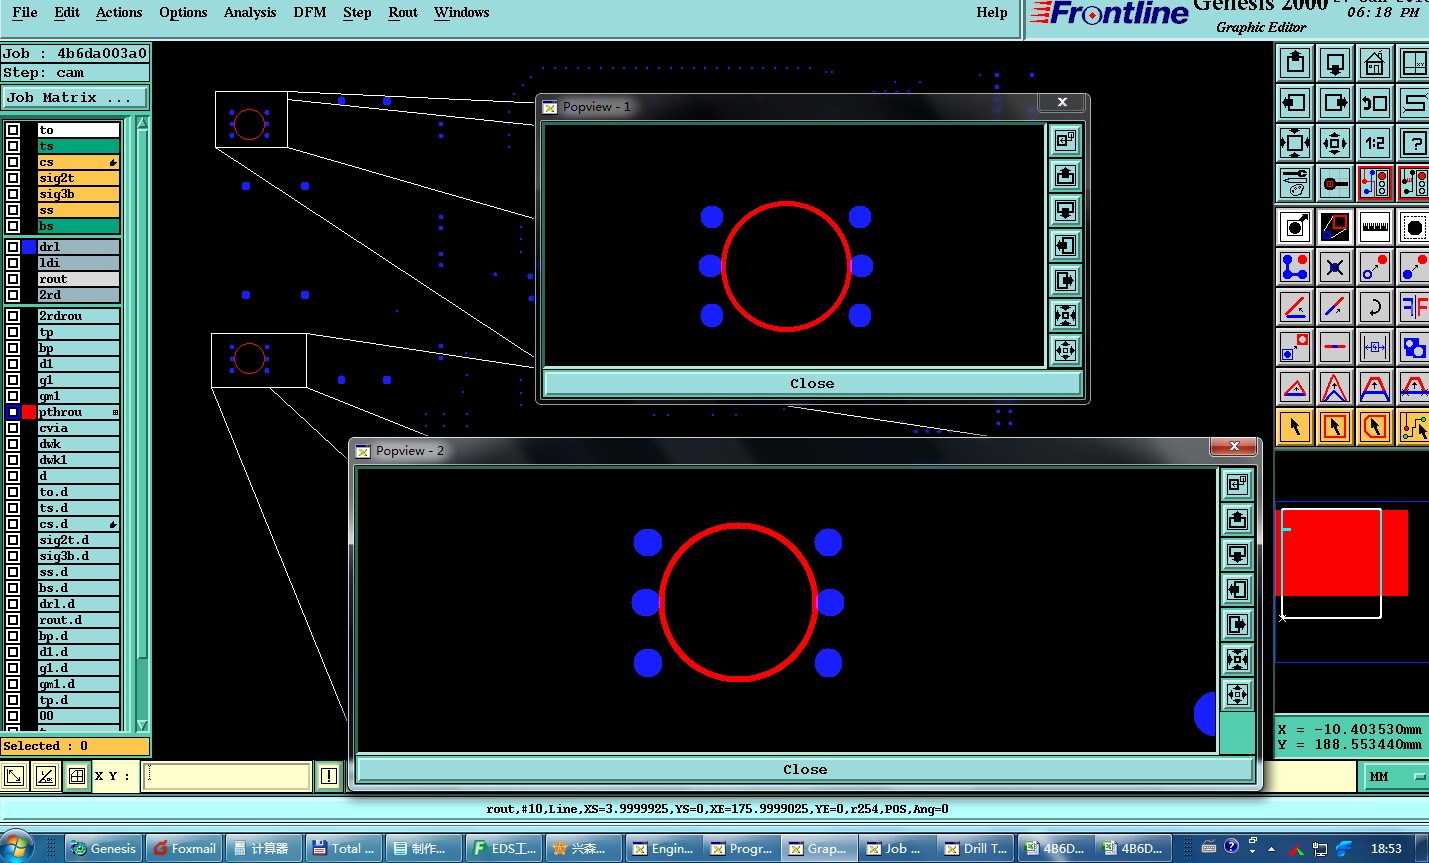
Task: Click the 1:2 zoom ratio icon
Action: [1375, 143]
